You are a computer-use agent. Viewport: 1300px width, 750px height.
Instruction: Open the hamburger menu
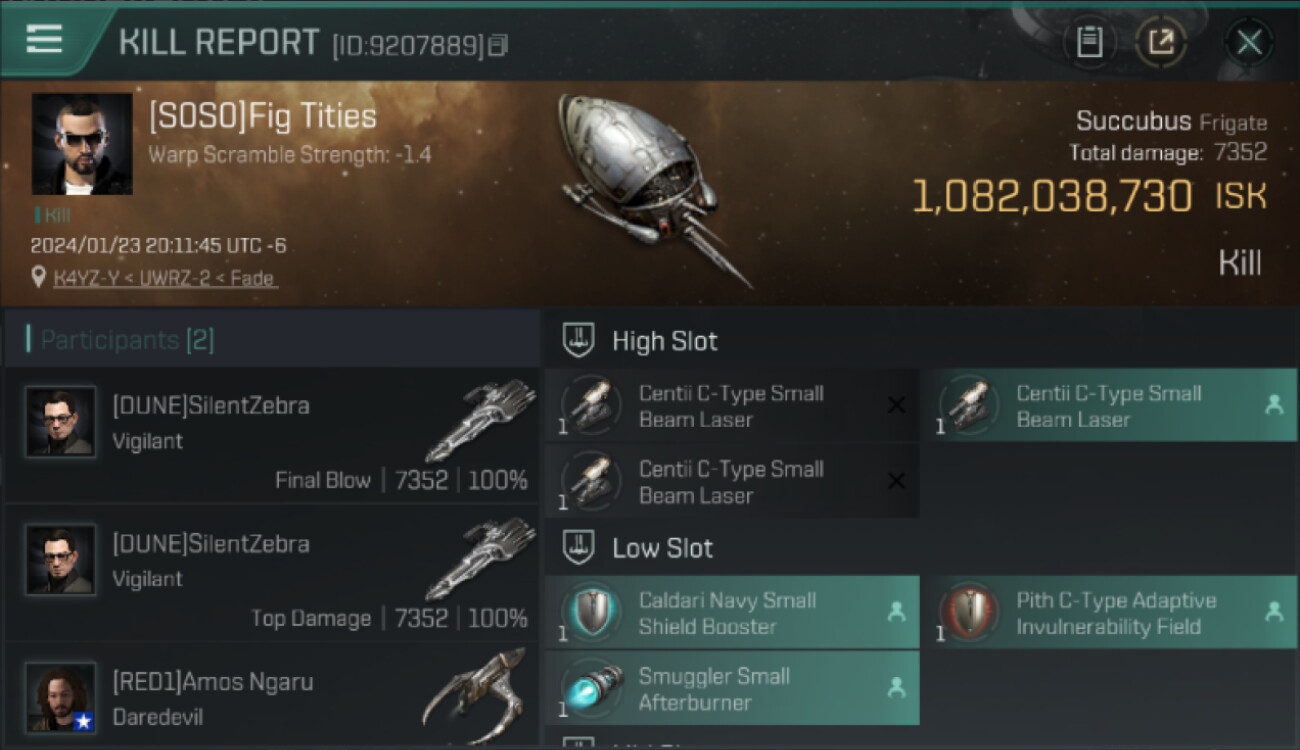pos(45,39)
